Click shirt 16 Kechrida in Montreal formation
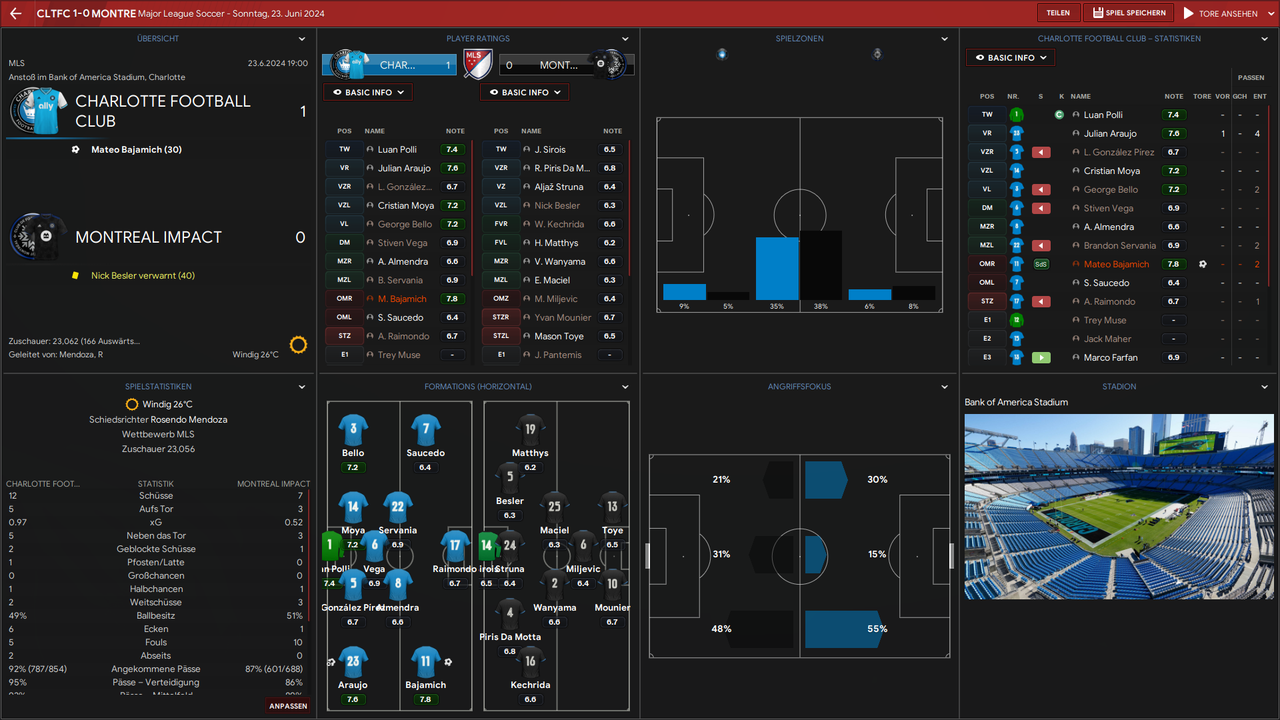 click(530, 661)
